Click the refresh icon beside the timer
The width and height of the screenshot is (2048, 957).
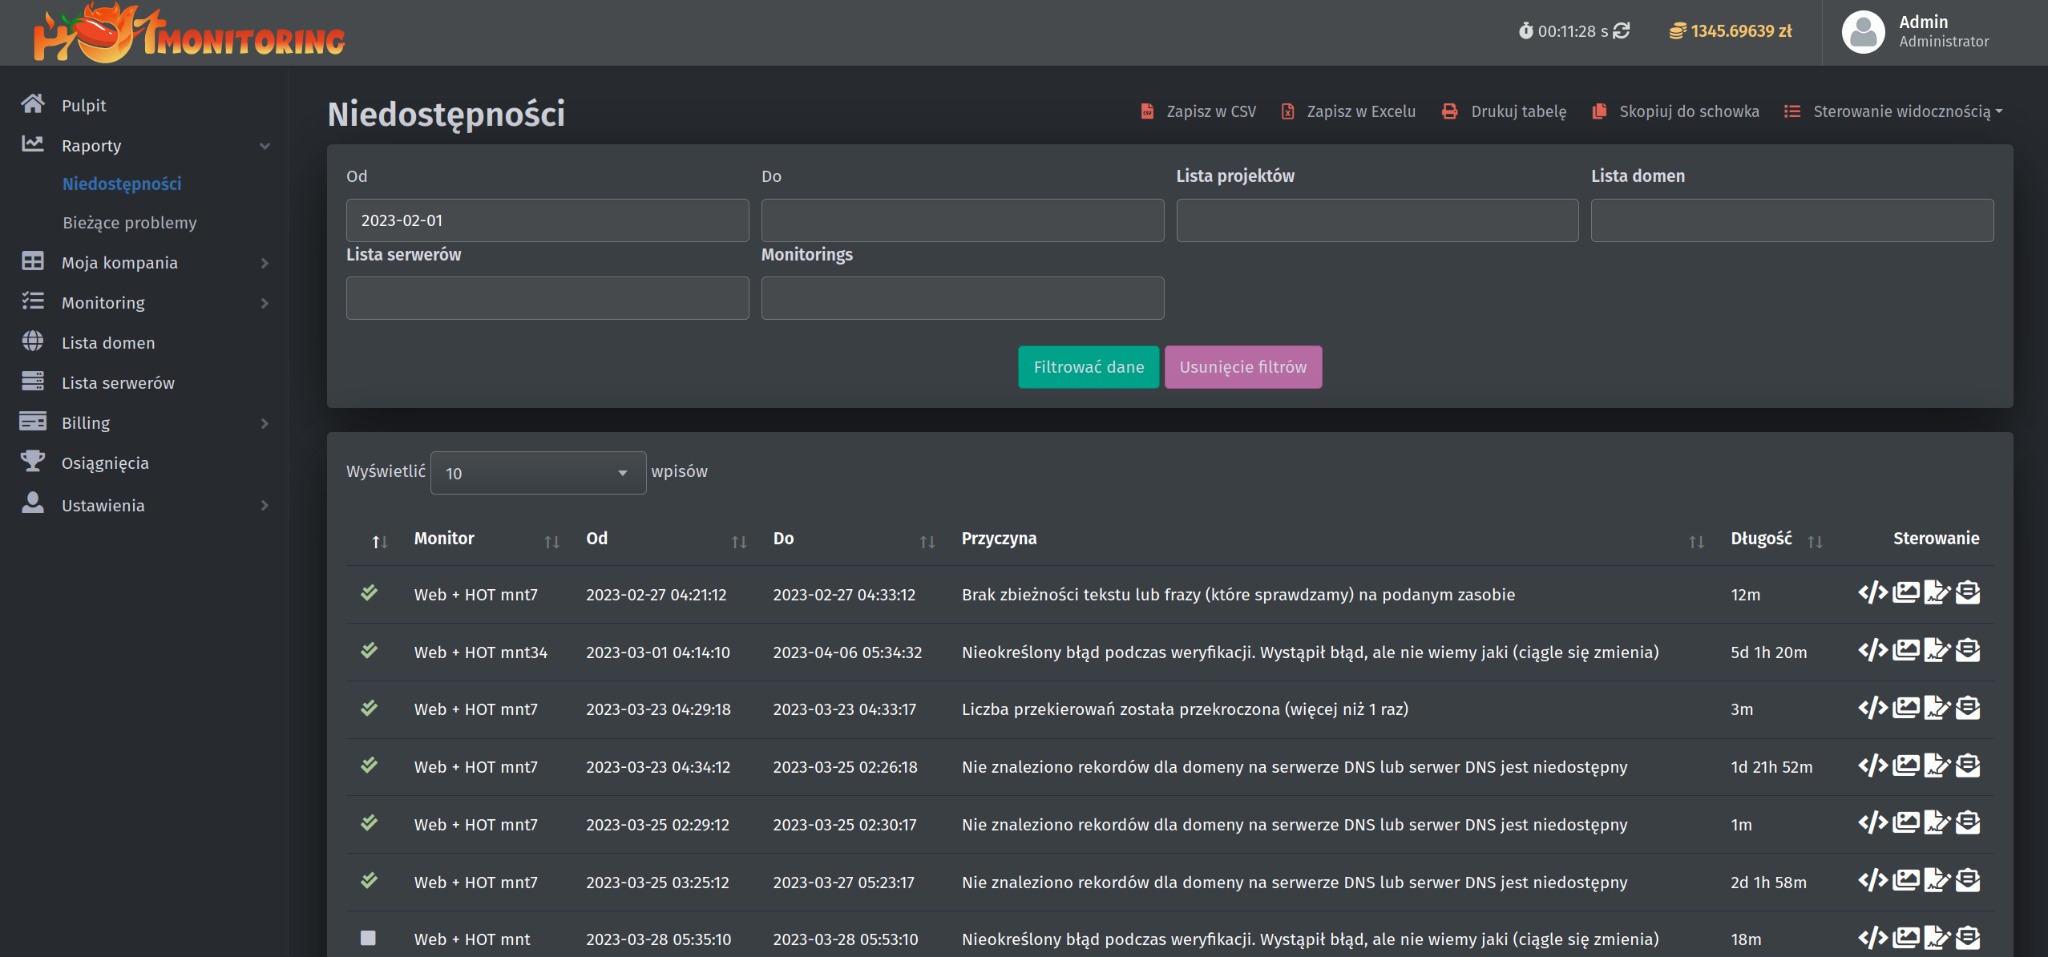point(1622,31)
